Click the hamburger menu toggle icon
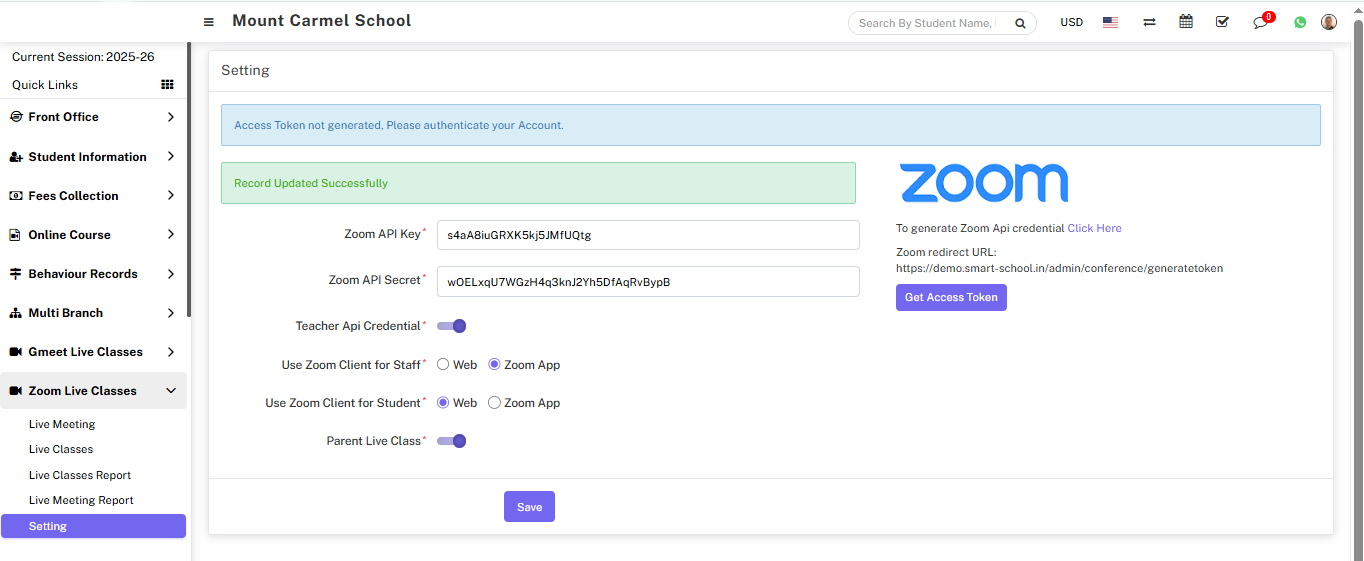 coord(209,22)
